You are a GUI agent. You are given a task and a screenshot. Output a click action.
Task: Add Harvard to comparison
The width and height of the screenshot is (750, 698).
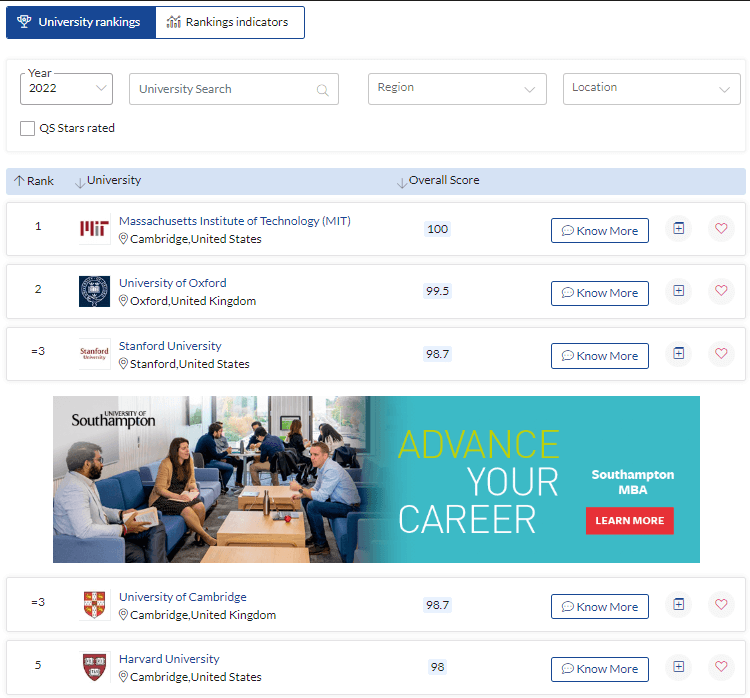coord(679,666)
